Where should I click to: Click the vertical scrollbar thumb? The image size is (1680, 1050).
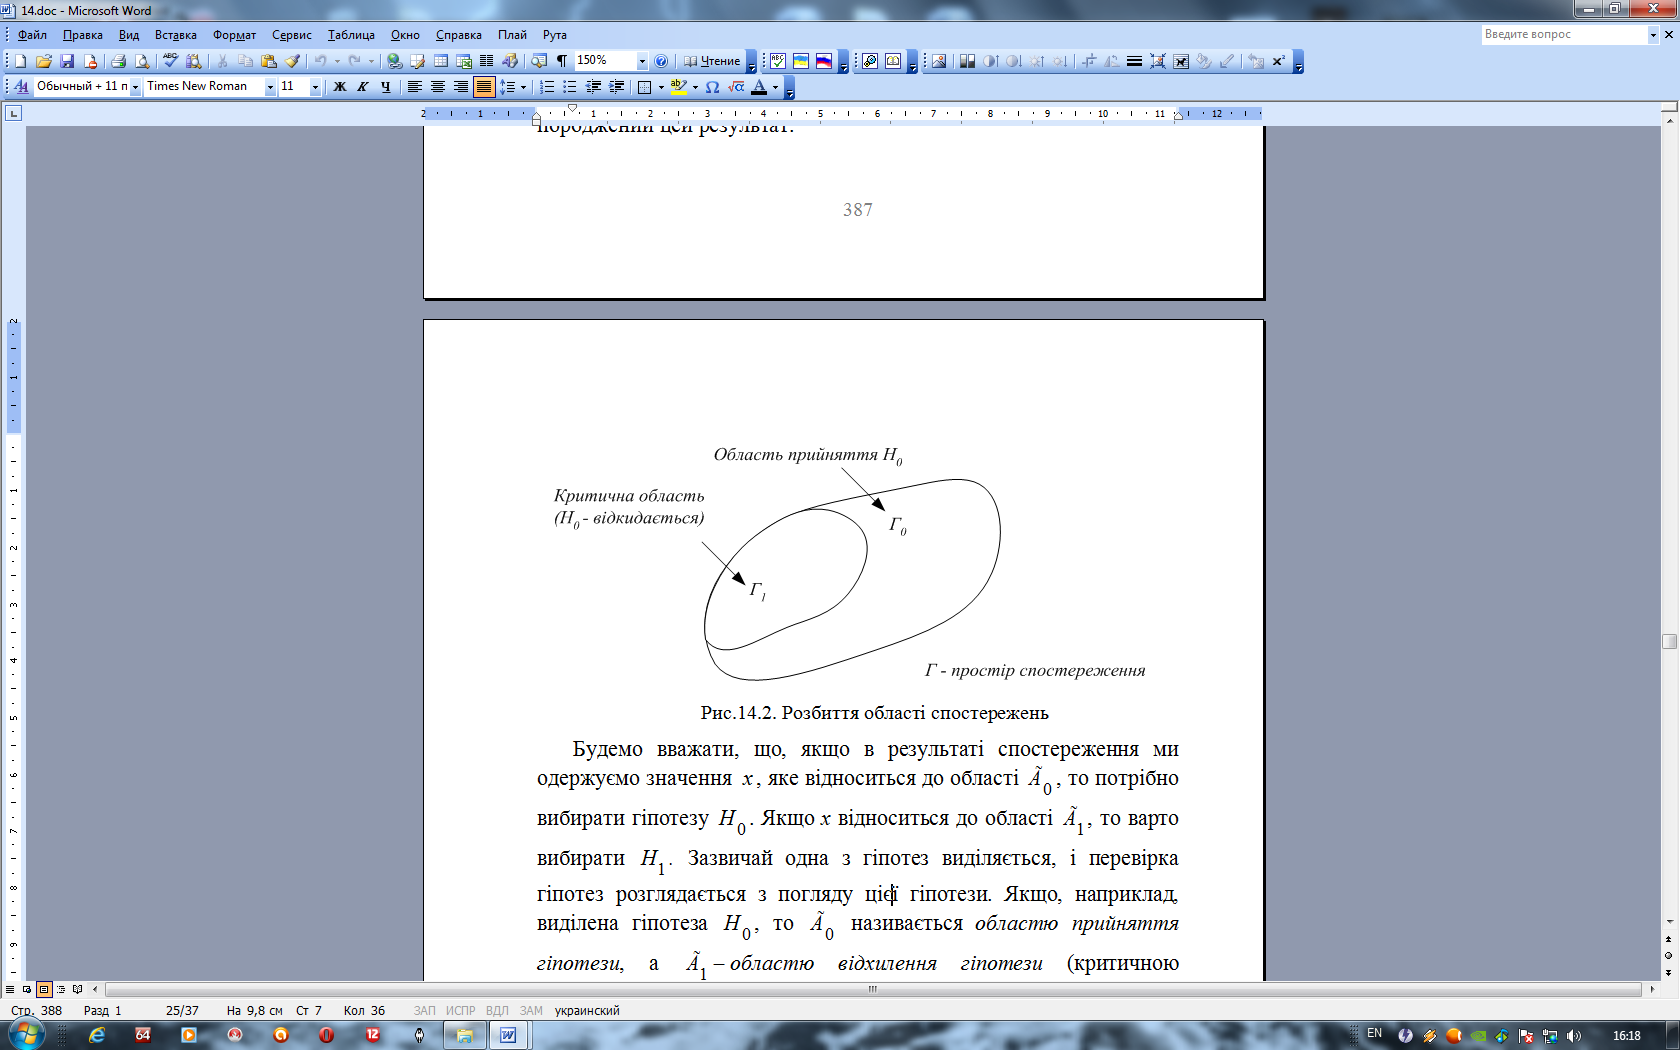click(1669, 641)
